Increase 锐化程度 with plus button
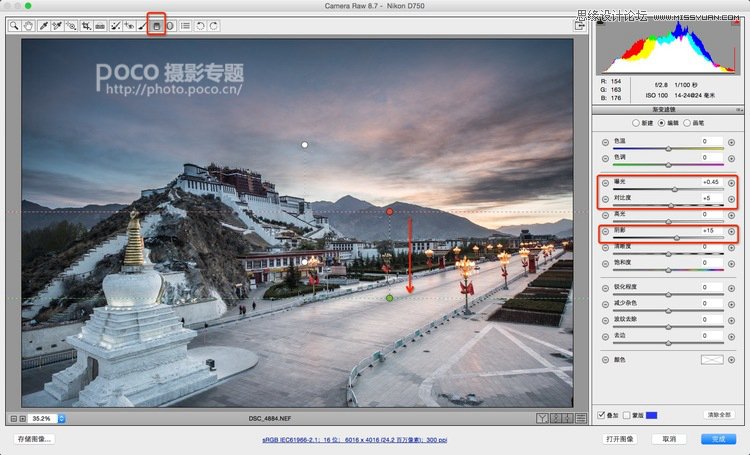 click(x=731, y=288)
